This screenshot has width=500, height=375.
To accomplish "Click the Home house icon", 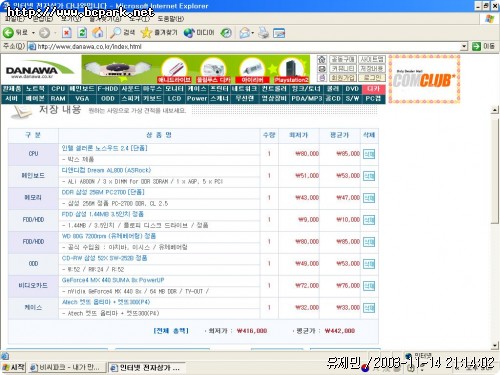I will click(98, 33).
